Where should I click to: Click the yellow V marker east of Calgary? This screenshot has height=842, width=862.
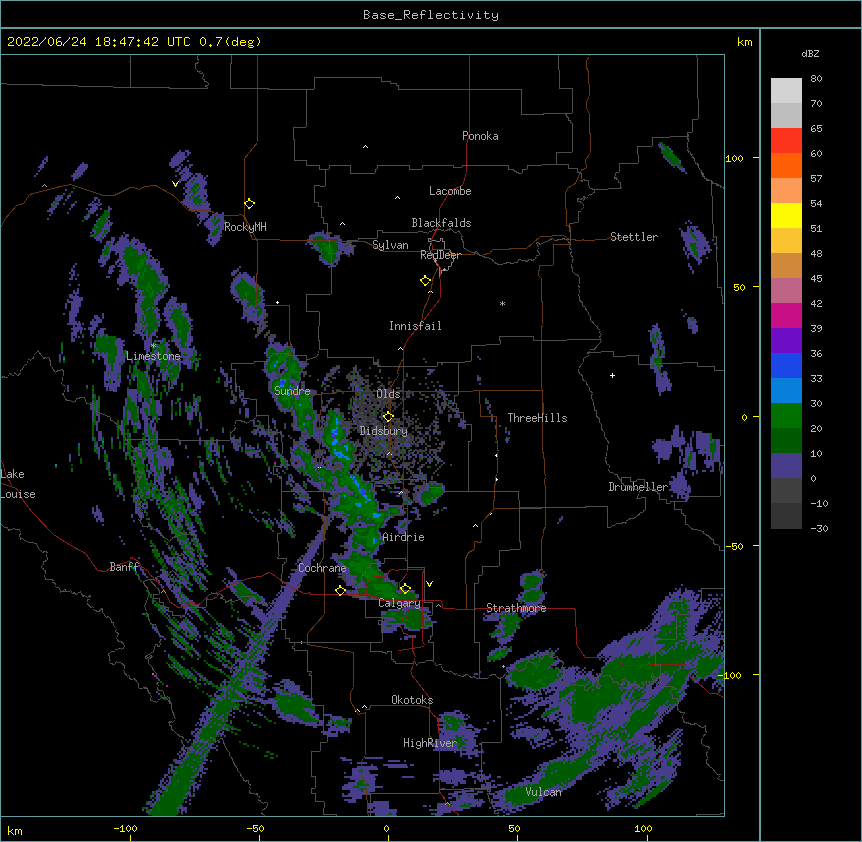[429, 584]
